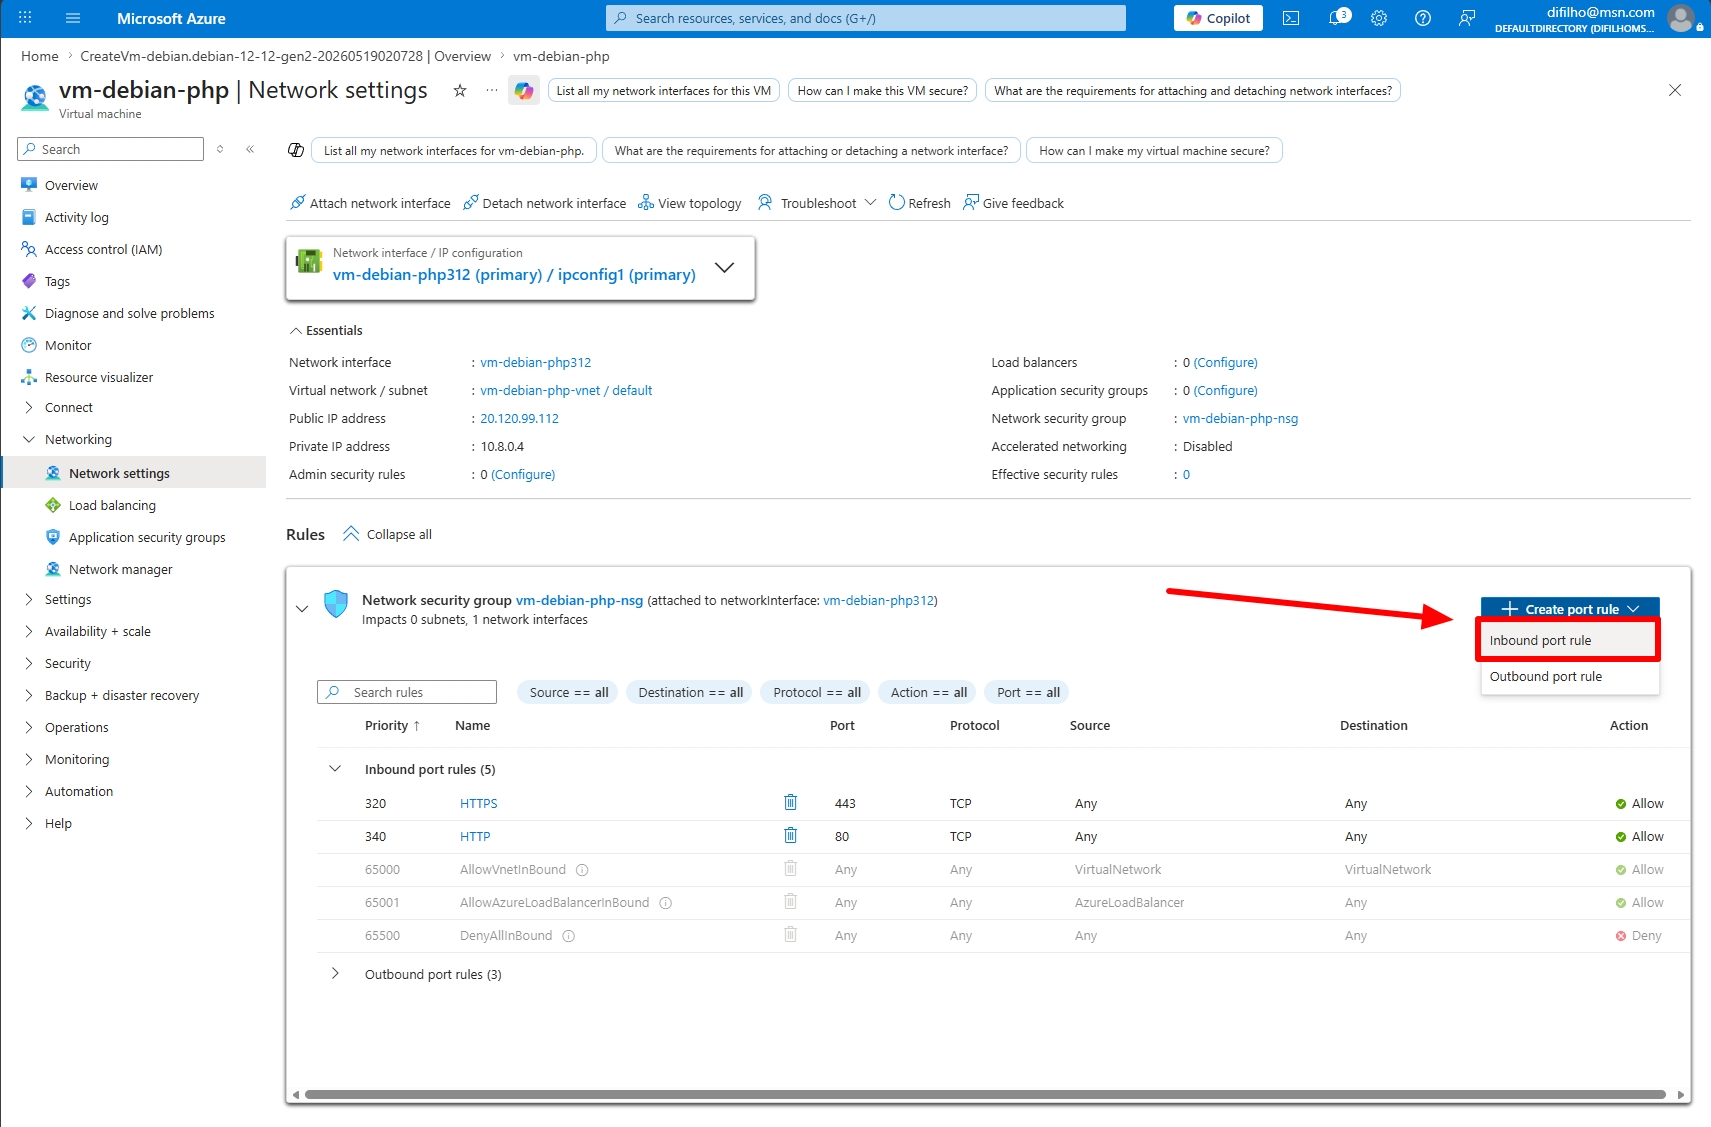Select Inbound port rule menu entry

coord(1568,640)
